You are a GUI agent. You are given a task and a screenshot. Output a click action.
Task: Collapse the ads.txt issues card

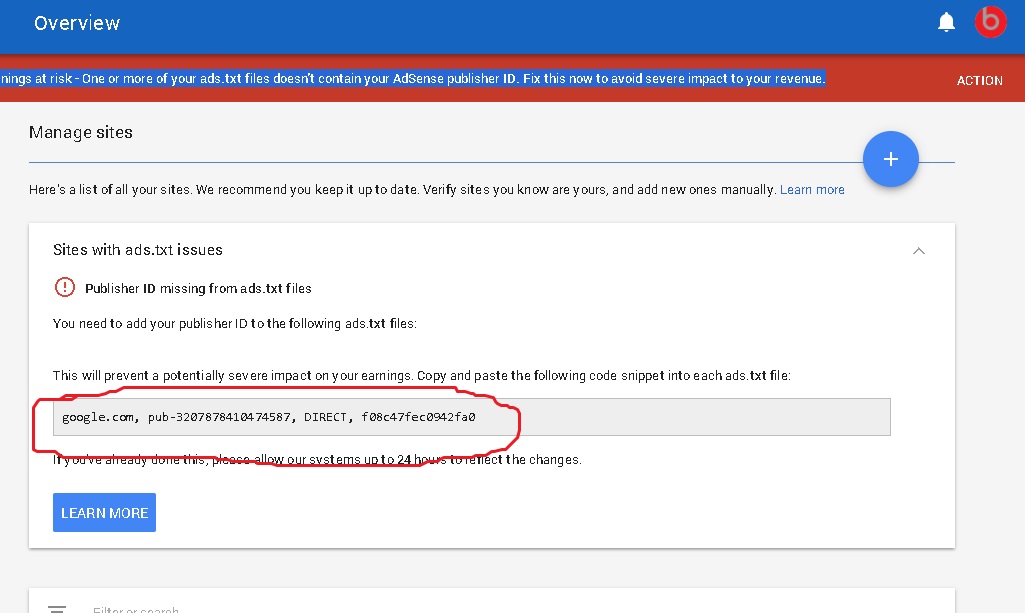tap(918, 251)
